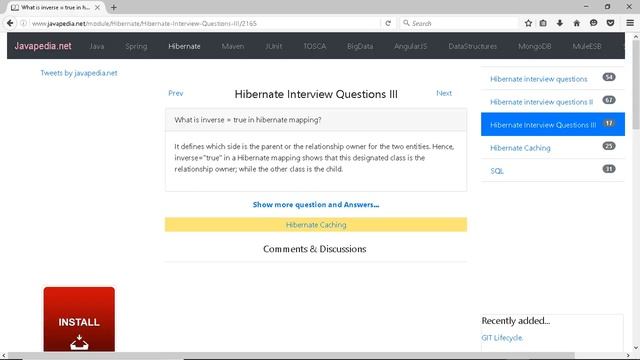Open Hibernate interview questions II sidebar link
Viewport: 640px width, 360px height.
click(542, 102)
